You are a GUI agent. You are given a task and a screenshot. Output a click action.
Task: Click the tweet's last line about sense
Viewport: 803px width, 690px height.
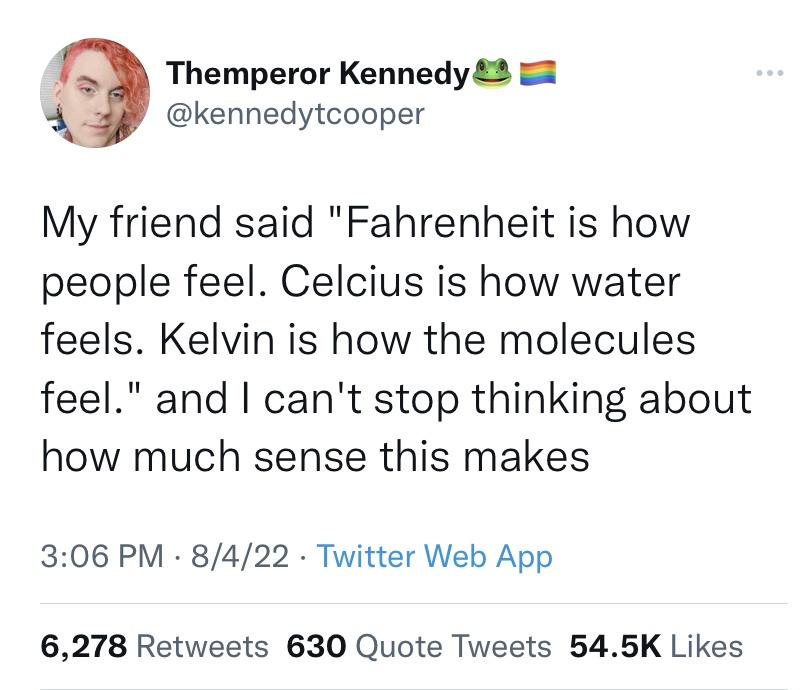[316, 457]
